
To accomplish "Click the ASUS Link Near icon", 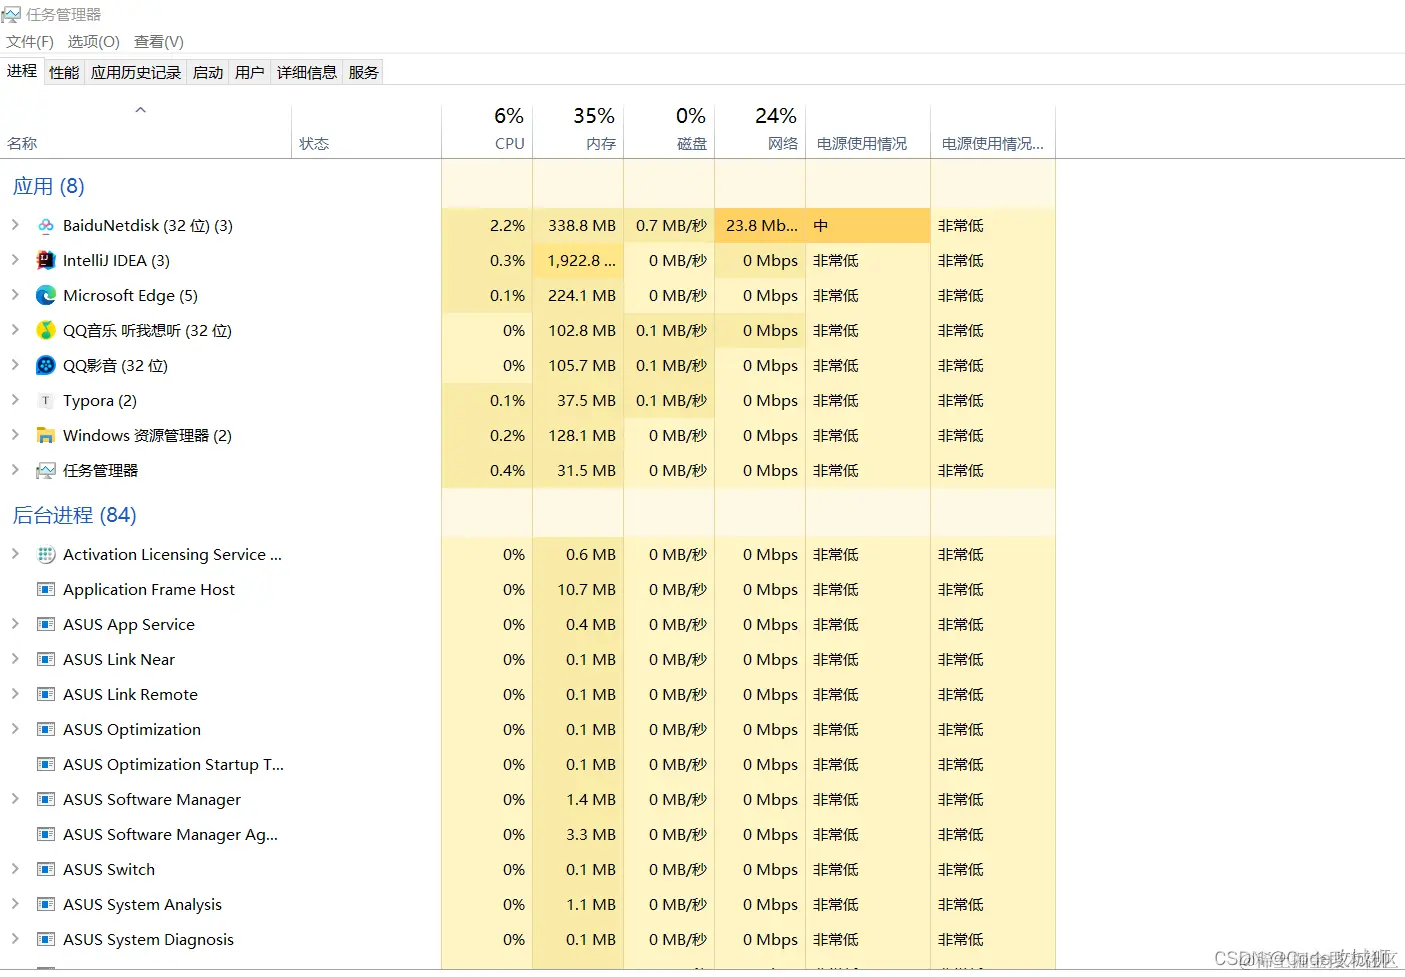I will (46, 660).
